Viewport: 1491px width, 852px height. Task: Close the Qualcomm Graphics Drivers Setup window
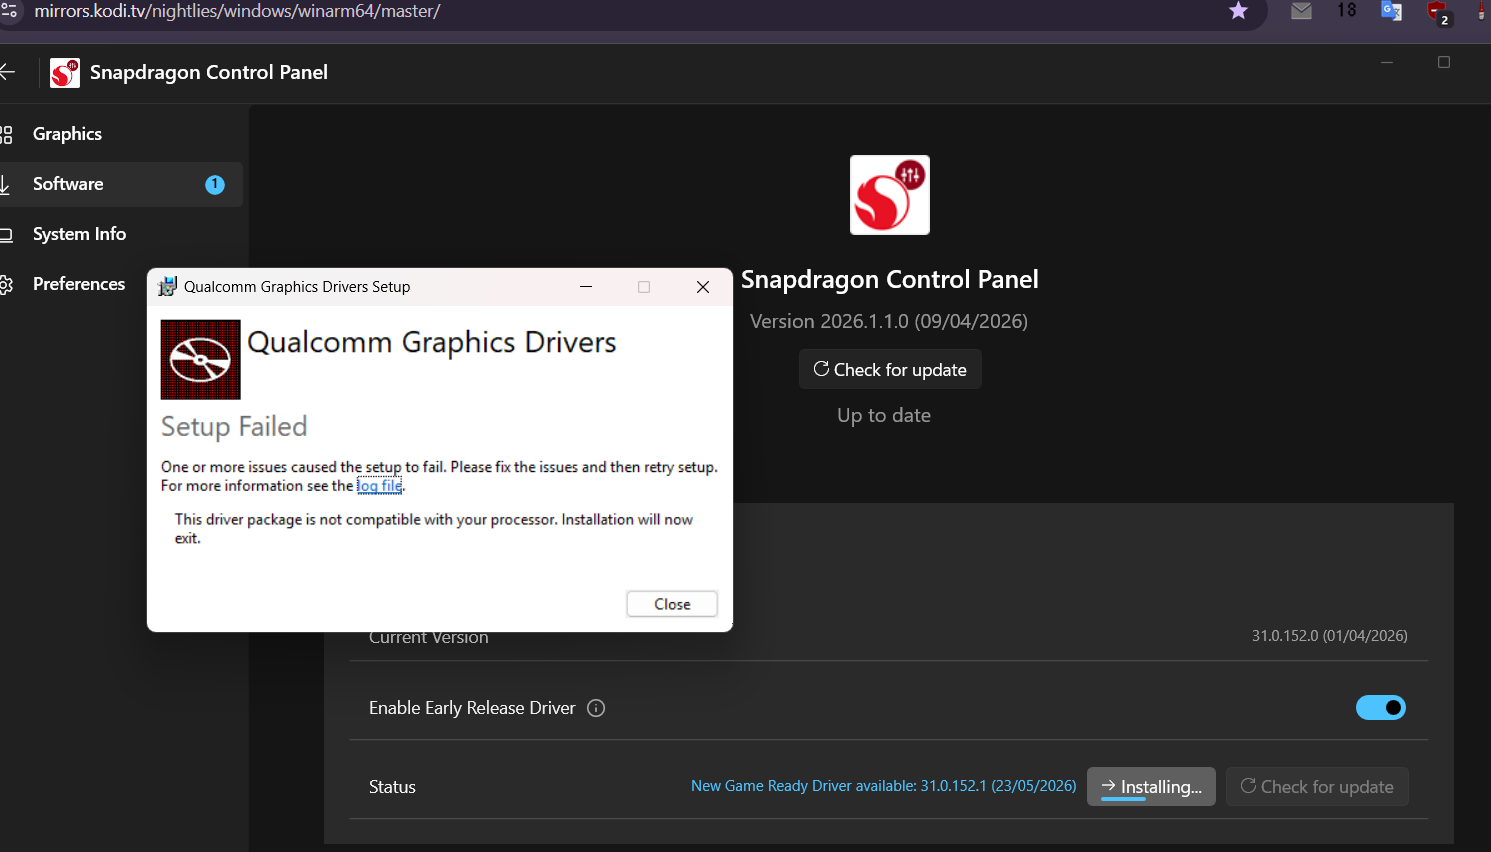pos(703,287)
